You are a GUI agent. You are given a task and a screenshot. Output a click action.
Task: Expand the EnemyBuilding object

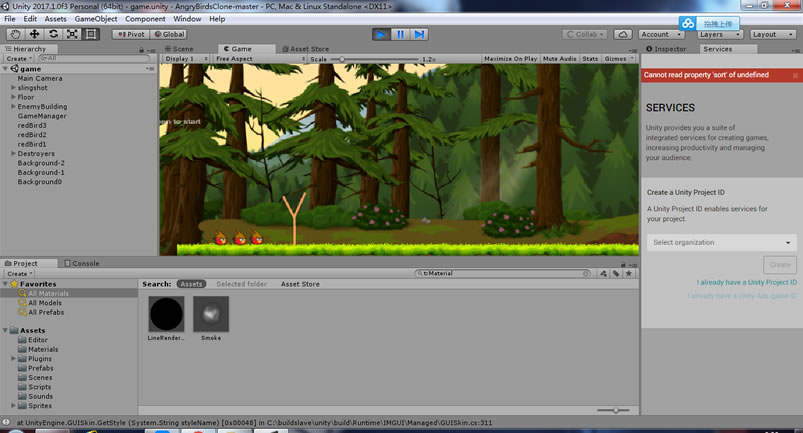pos(13,106)
